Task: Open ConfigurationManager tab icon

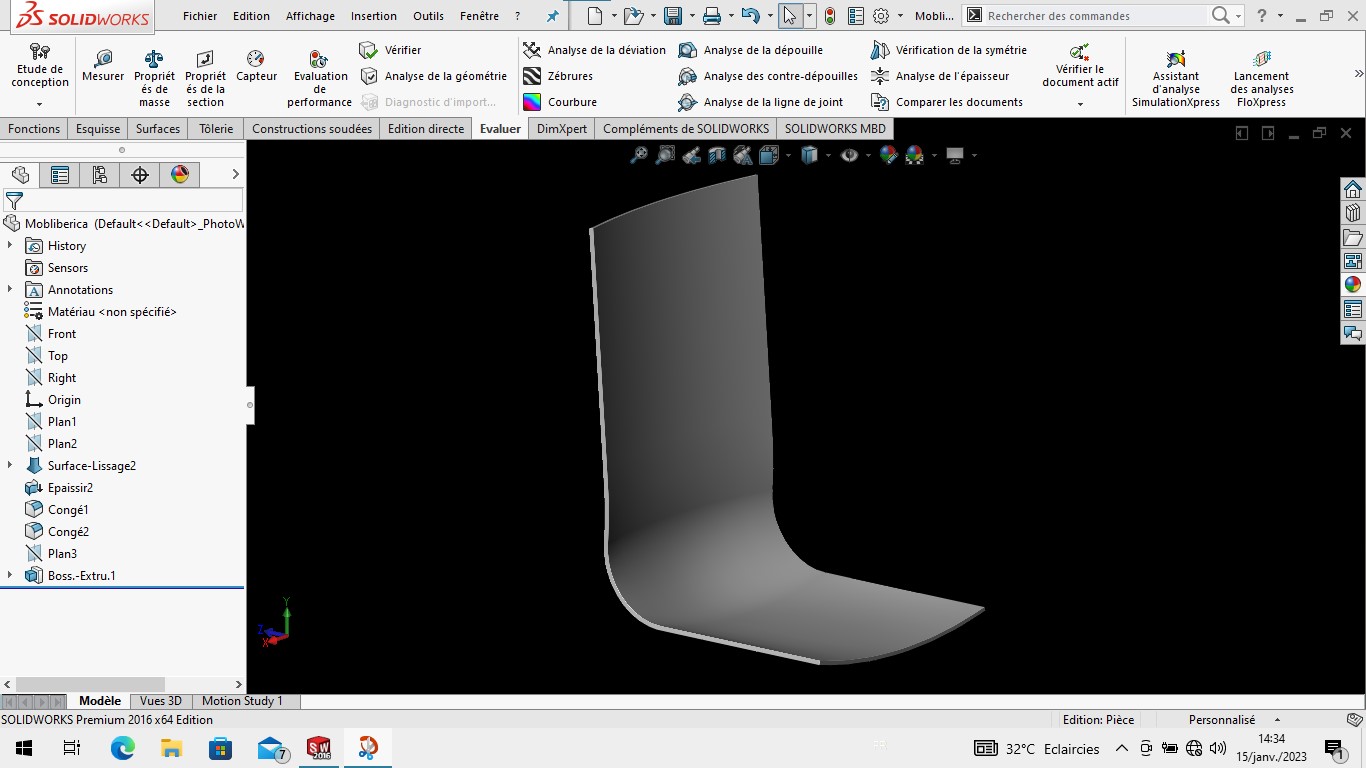Action: tap(100, 175)
